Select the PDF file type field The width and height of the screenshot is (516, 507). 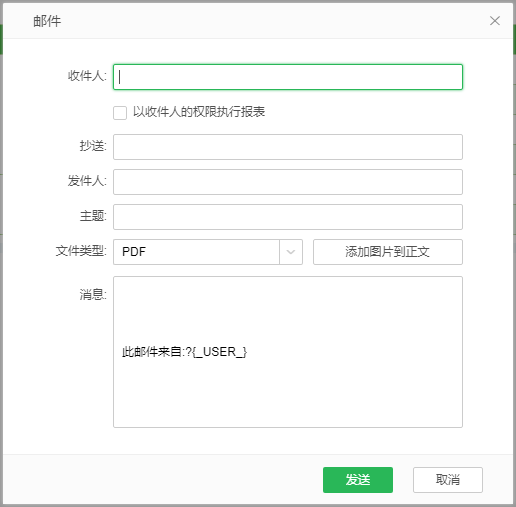(x=196, y=252)
